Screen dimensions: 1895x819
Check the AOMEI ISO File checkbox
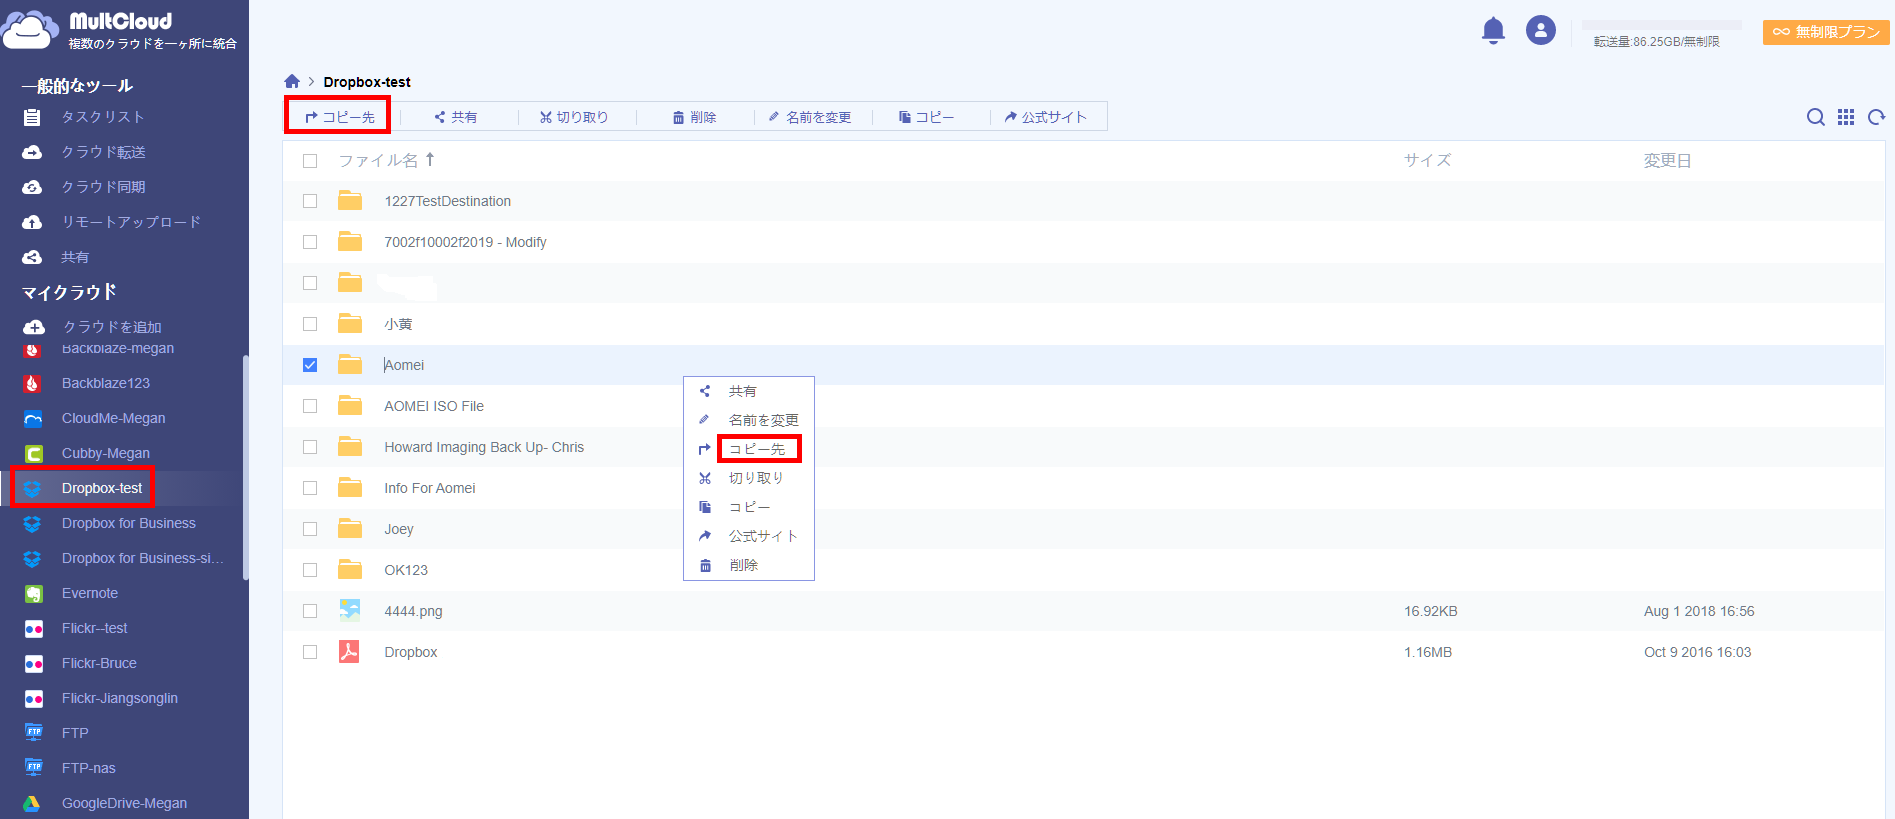click(310, 406)
